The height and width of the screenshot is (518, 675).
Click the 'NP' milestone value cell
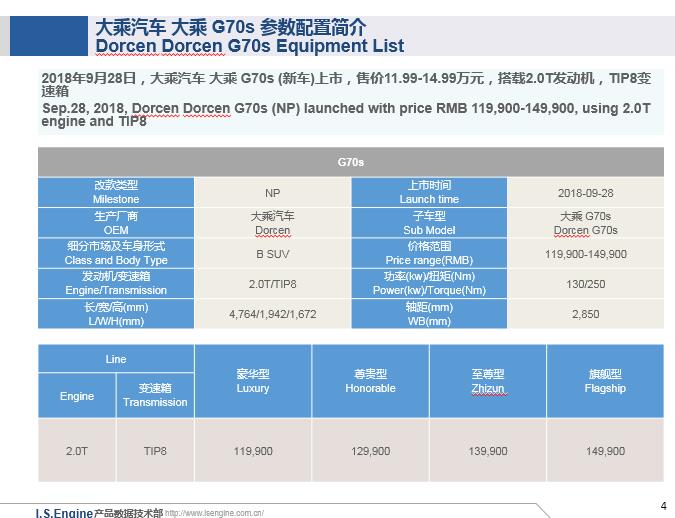(272, 192)
